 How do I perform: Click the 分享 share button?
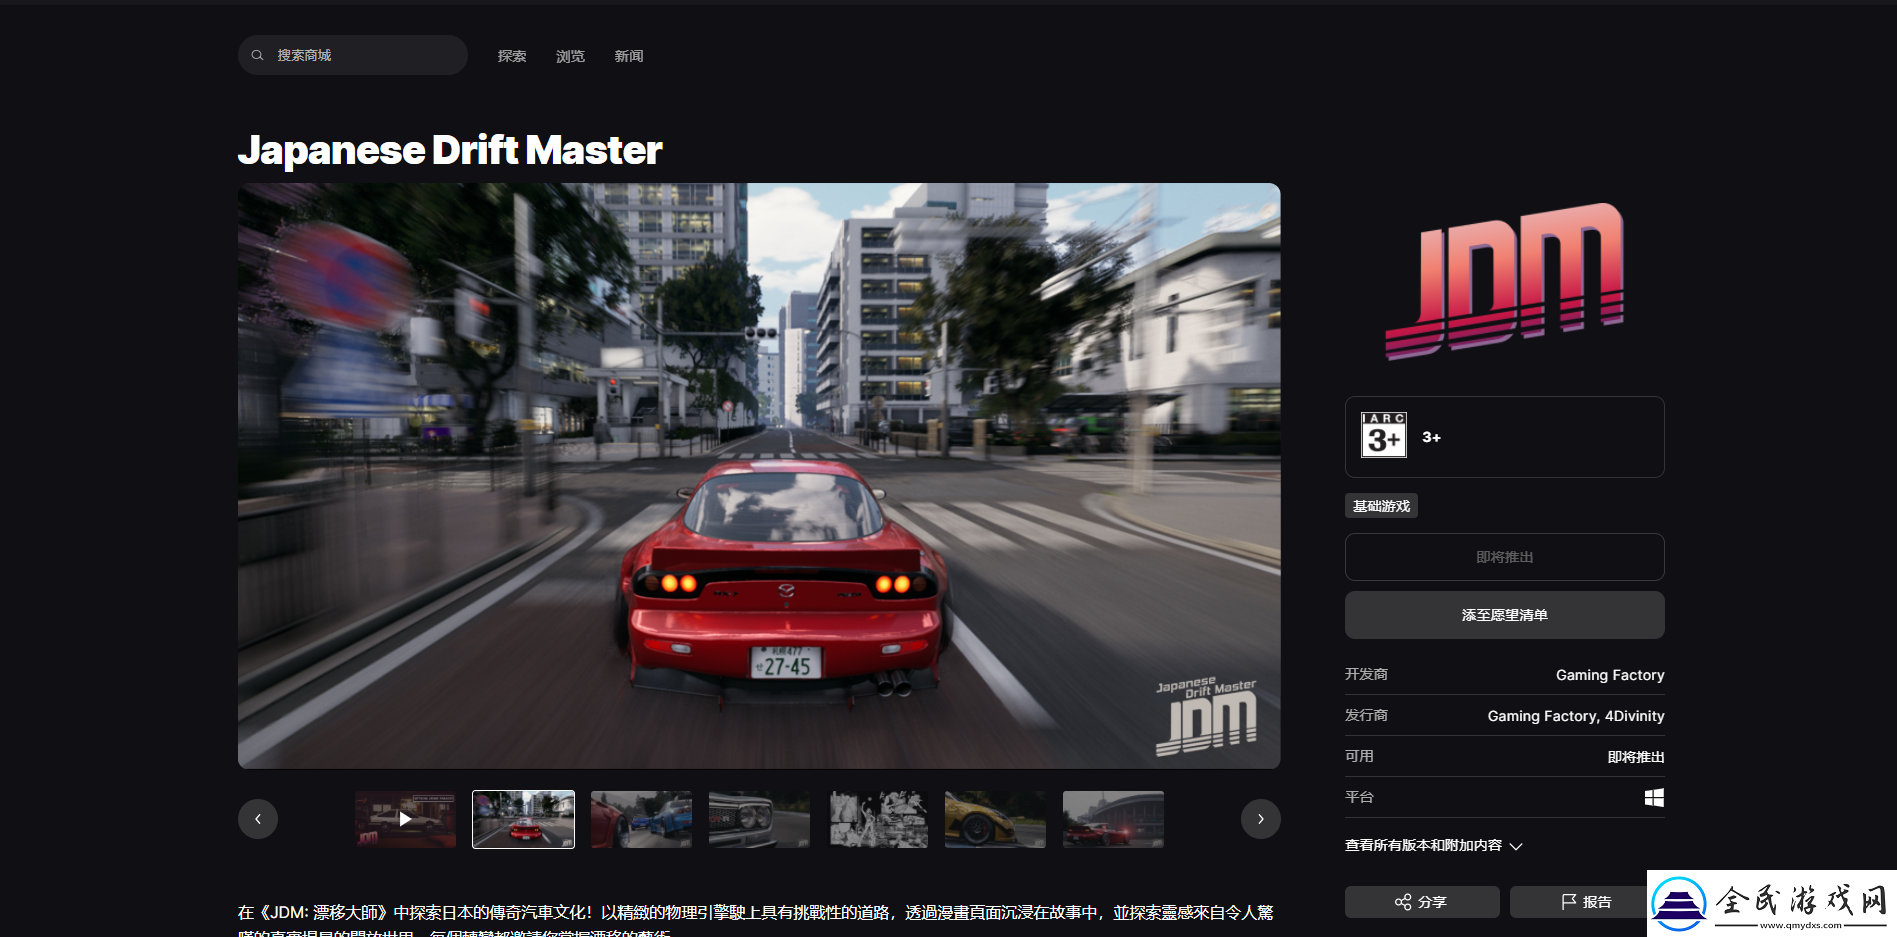coord(1422,902)
